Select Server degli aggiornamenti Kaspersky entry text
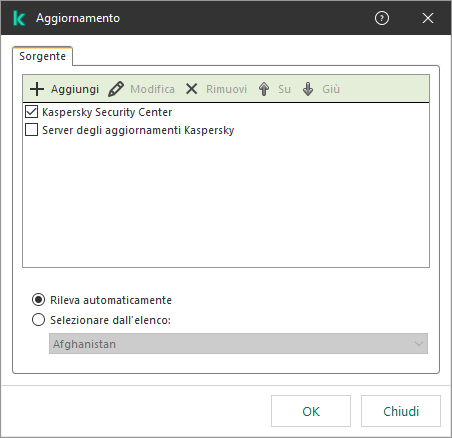The width and height of the screenshot is (452, 438). [138, 130]
